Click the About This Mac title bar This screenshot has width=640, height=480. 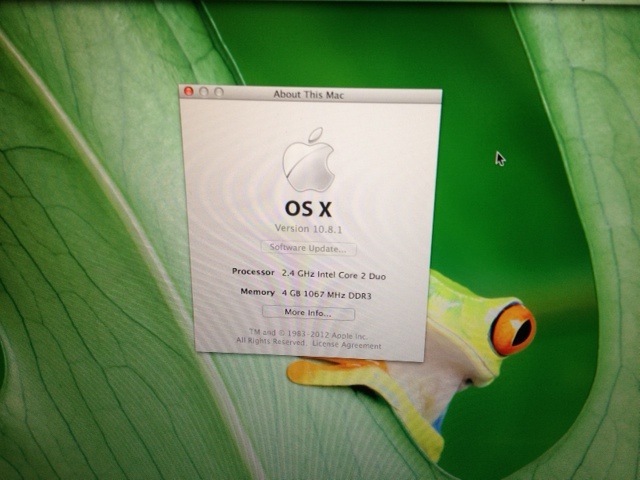coord(310,95)
